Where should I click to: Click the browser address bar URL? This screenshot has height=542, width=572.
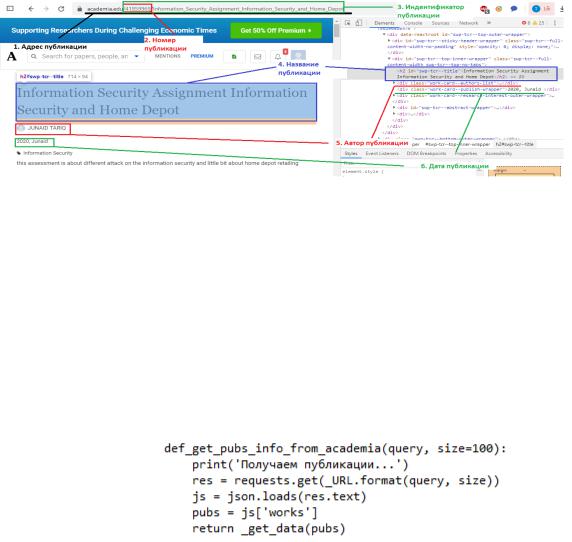tap(214, 8)
